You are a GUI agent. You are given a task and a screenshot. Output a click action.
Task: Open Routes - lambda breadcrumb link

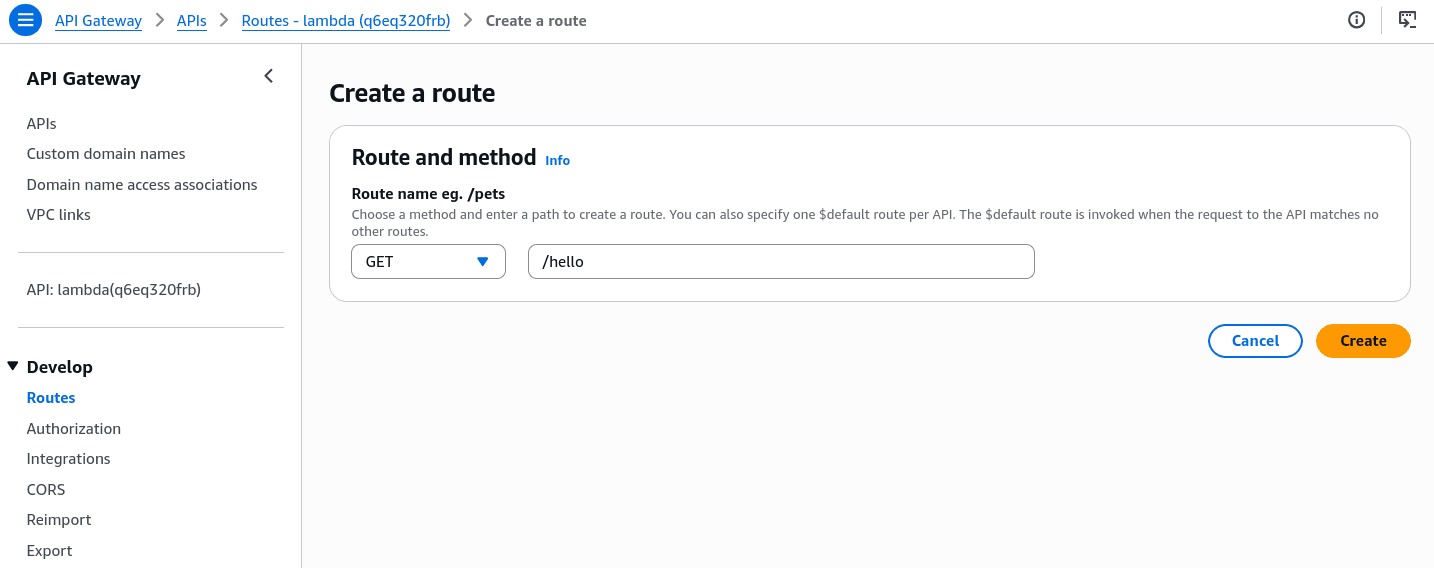coord(346,20)
